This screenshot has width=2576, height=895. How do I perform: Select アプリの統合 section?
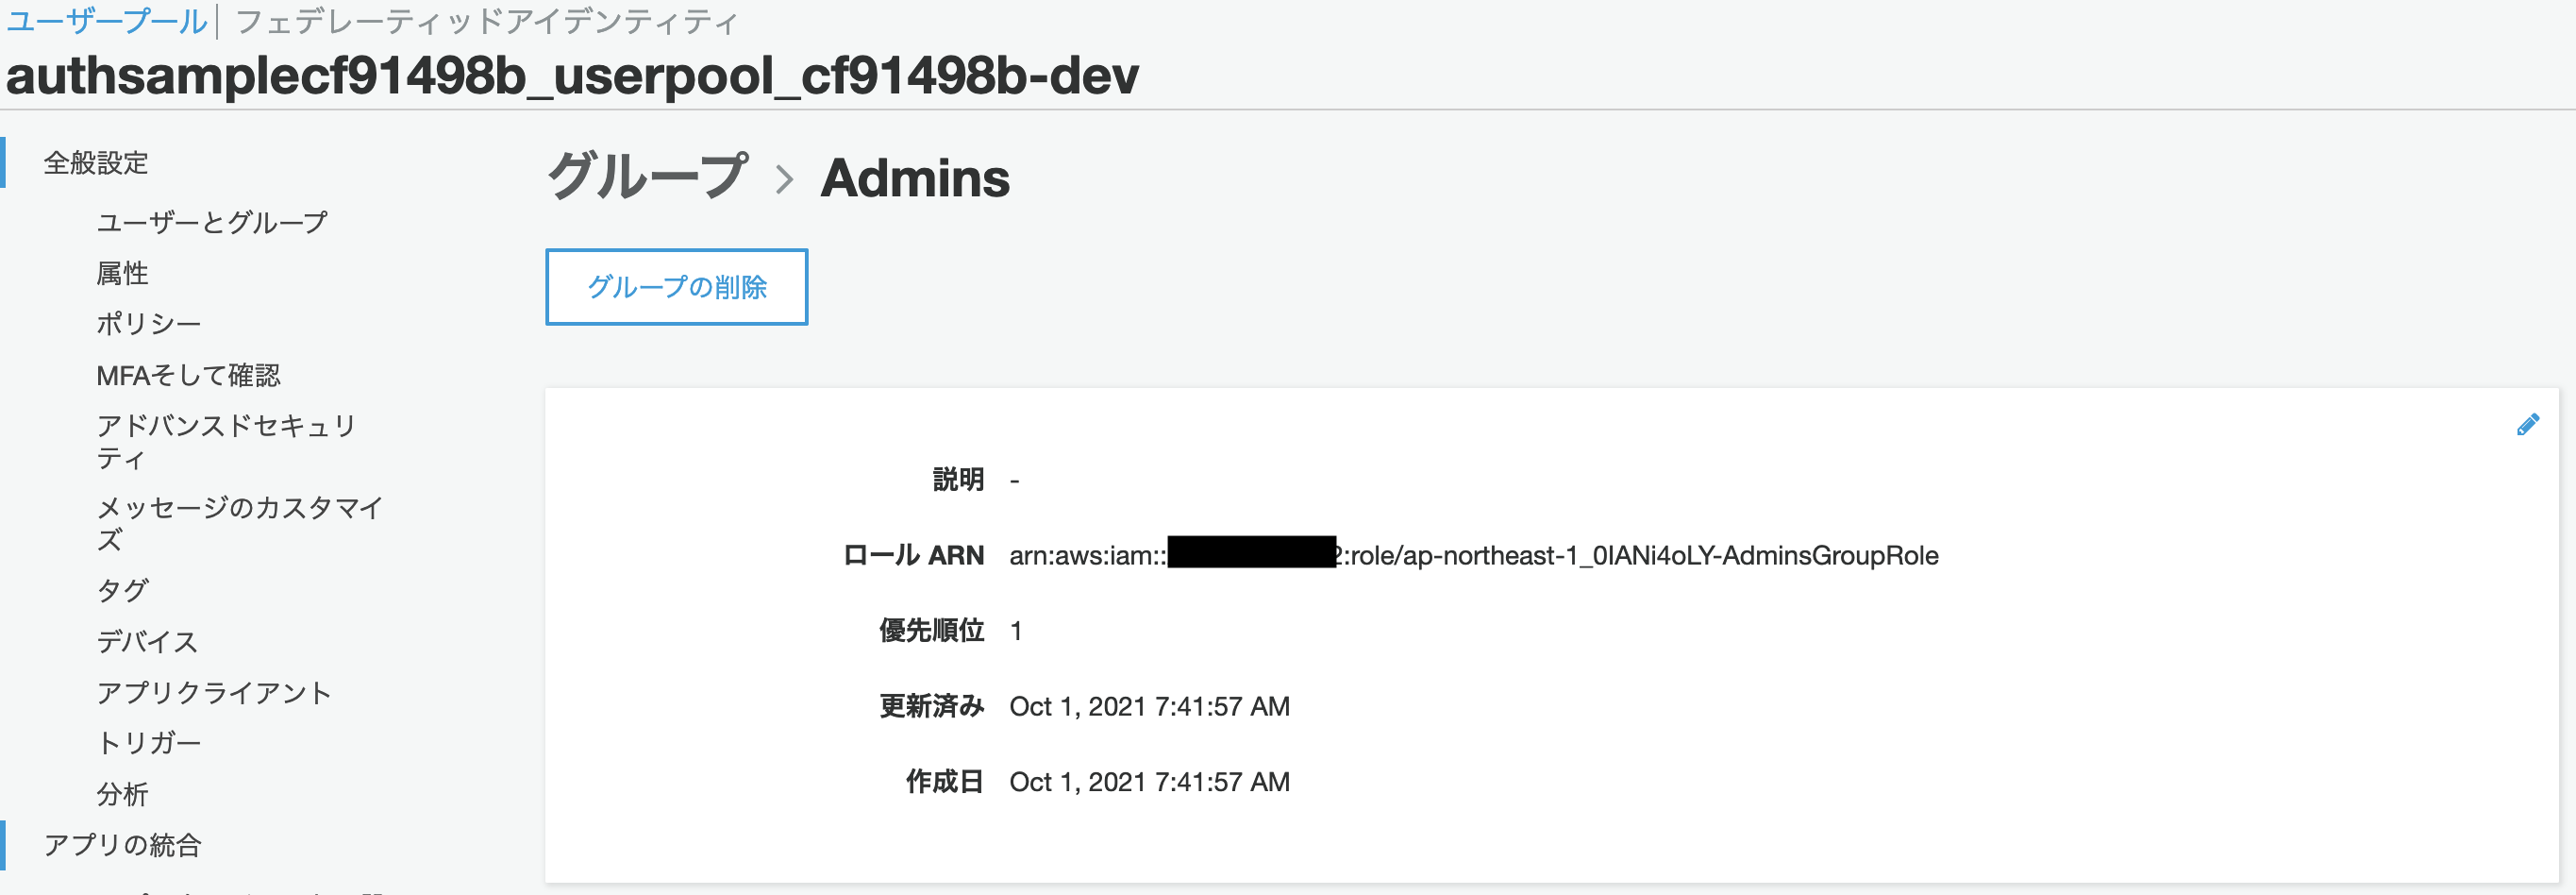click(122, 845)
